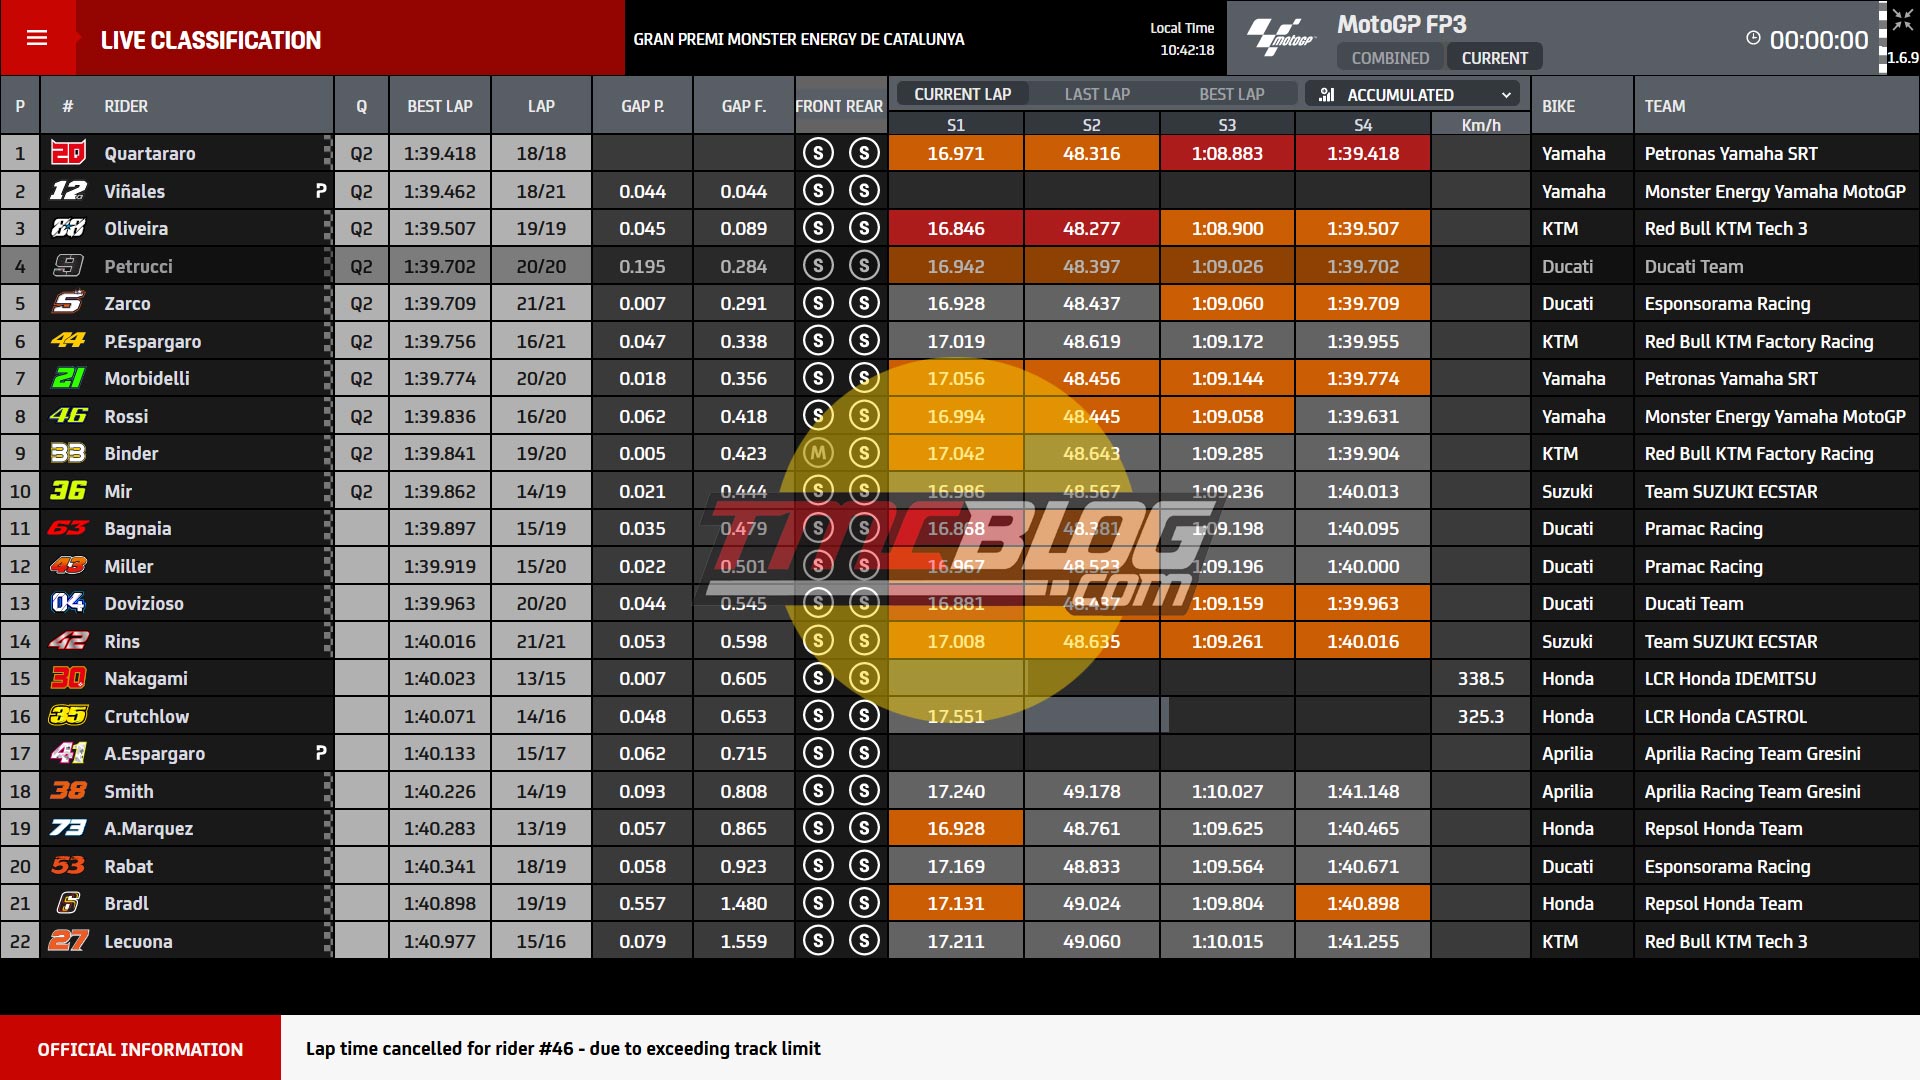
Task: Click Bradl's S4 time 1:40.898
Action: [1363, 903]
